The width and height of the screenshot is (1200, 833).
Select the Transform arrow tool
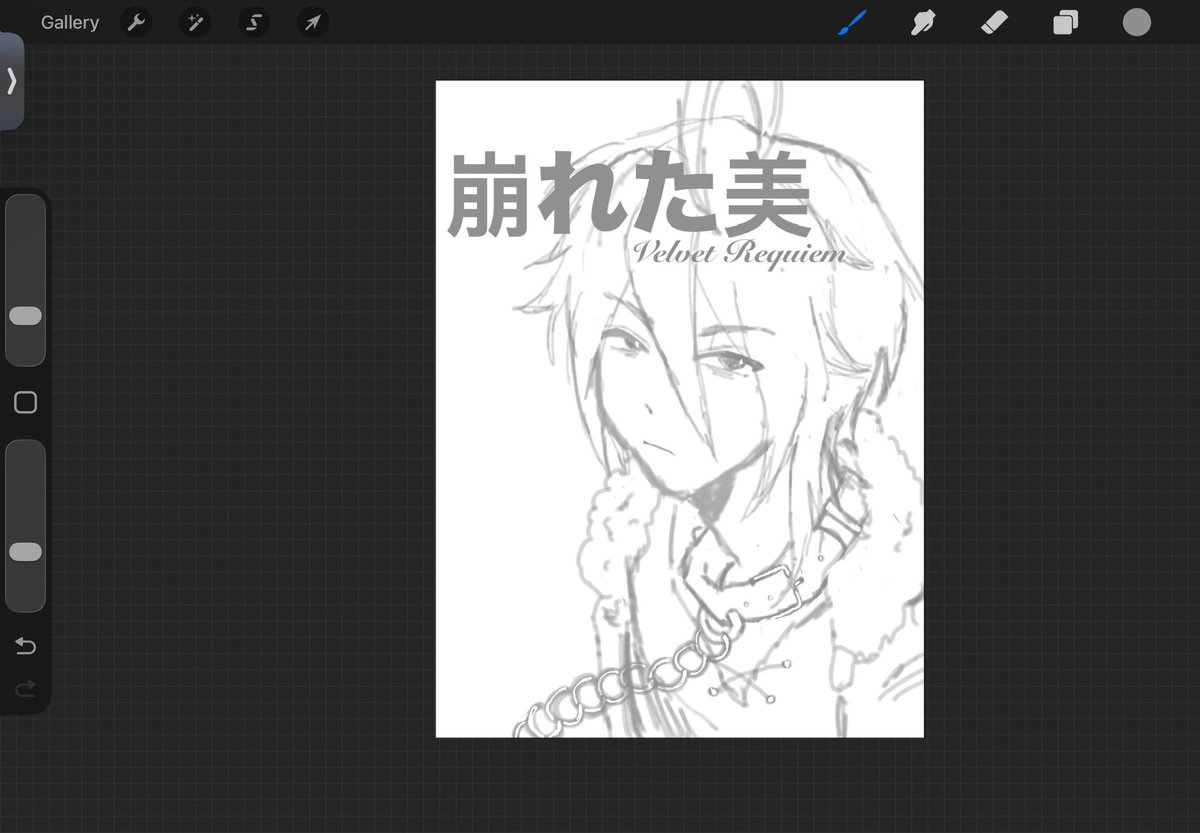[x=312, y=22]
